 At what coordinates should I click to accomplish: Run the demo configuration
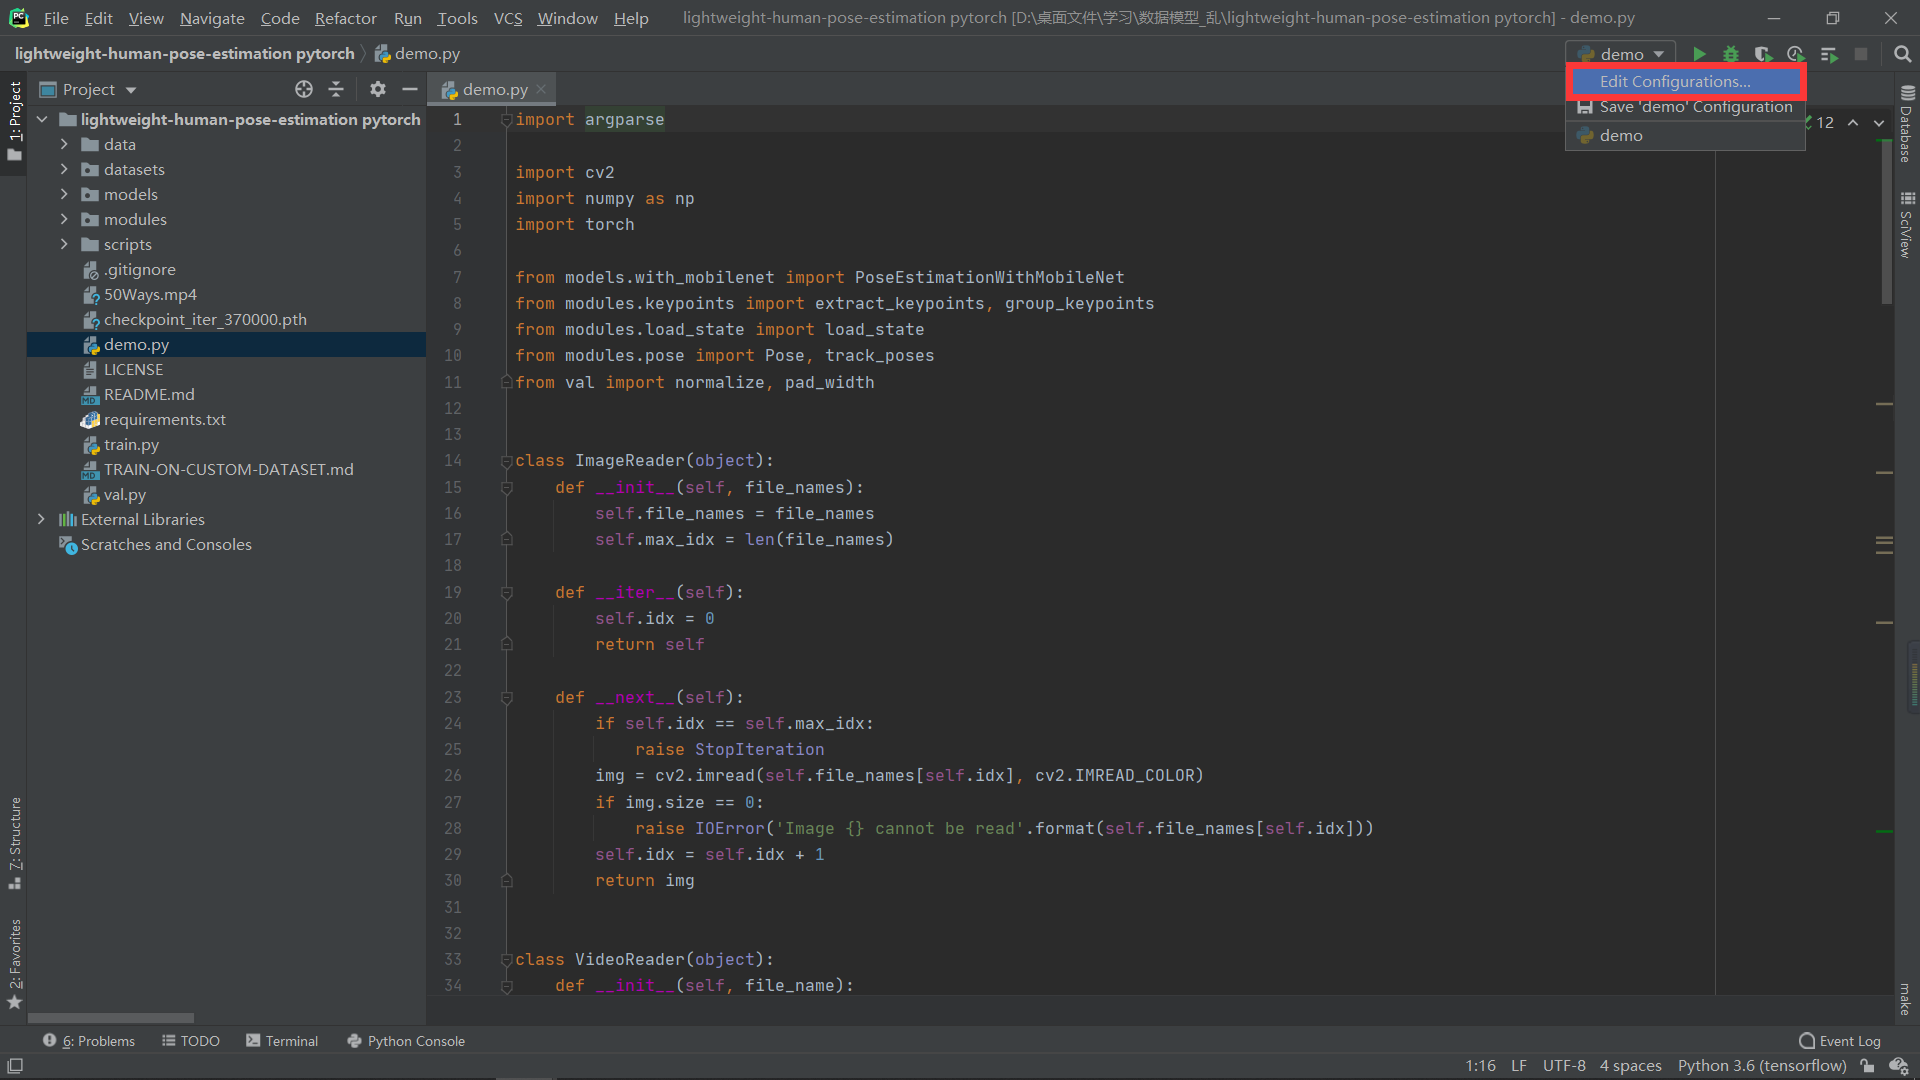[x=1699, y=54]
